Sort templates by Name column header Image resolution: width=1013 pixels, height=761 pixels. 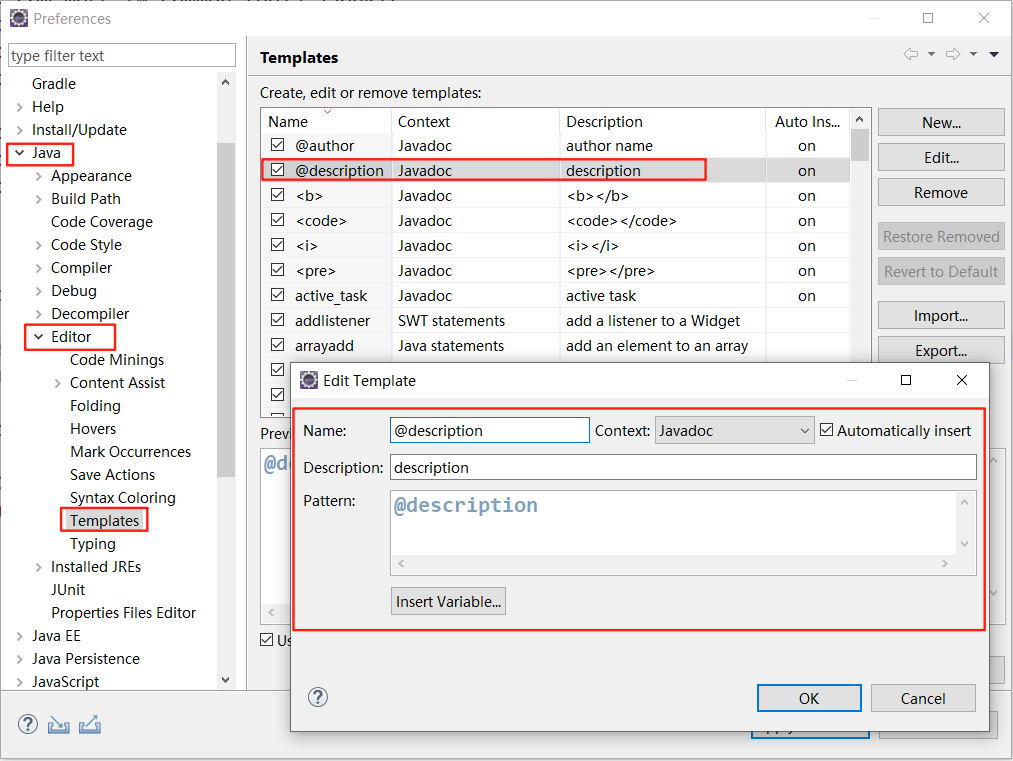tap(326, 121)
